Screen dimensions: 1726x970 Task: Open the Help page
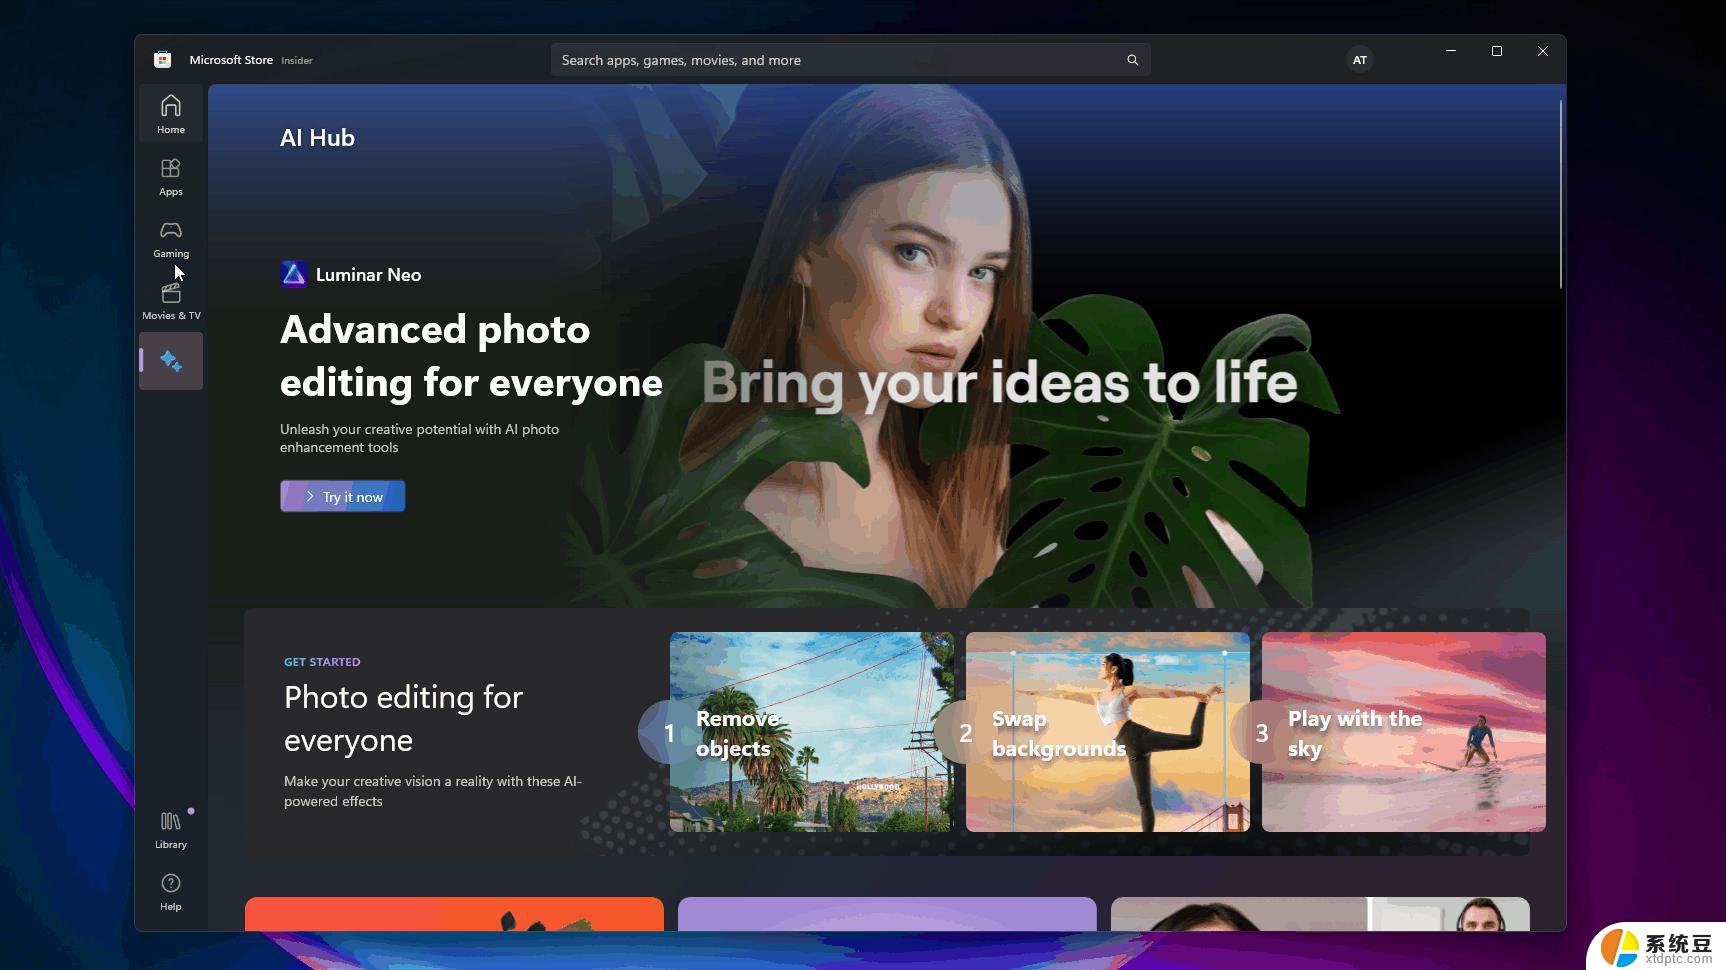tap(171, 891)
